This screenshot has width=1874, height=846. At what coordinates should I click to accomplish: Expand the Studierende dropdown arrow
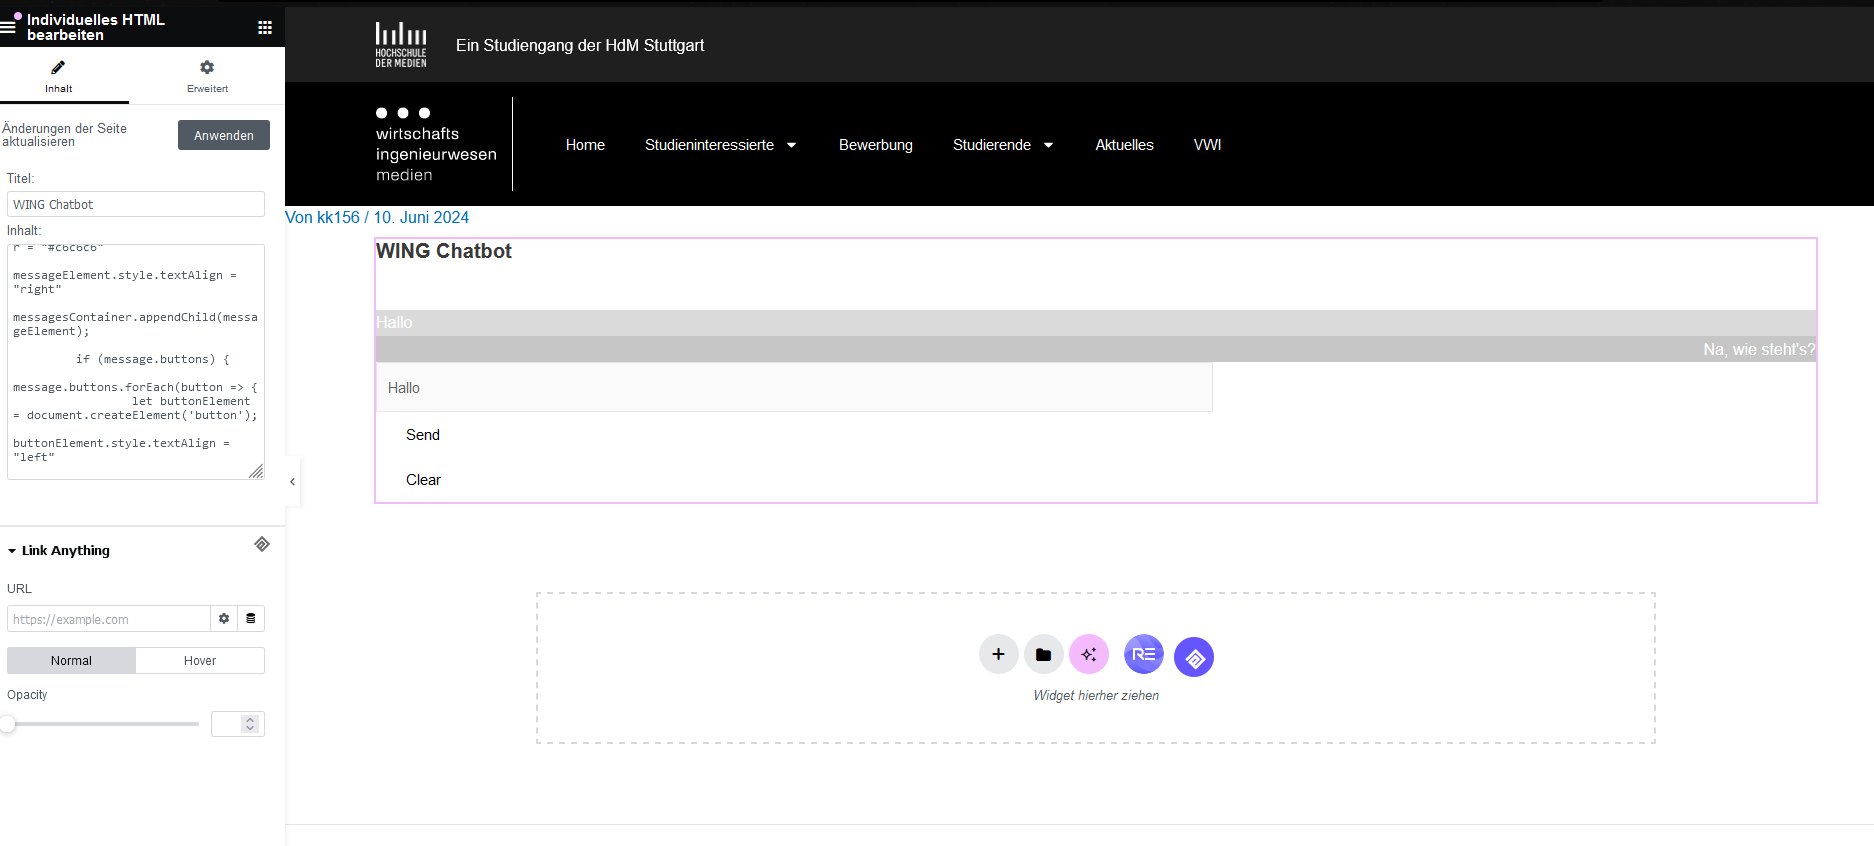(x=1049, y=145)
